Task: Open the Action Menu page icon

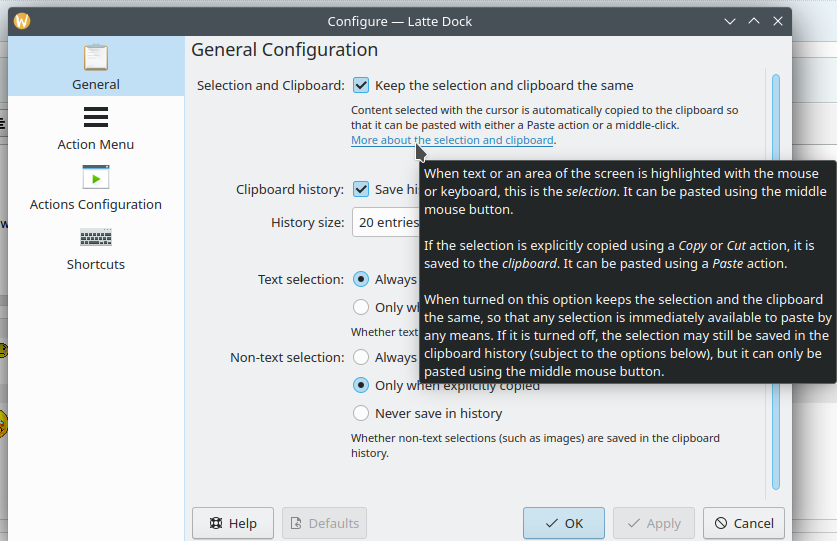Action: pos(96,118)
